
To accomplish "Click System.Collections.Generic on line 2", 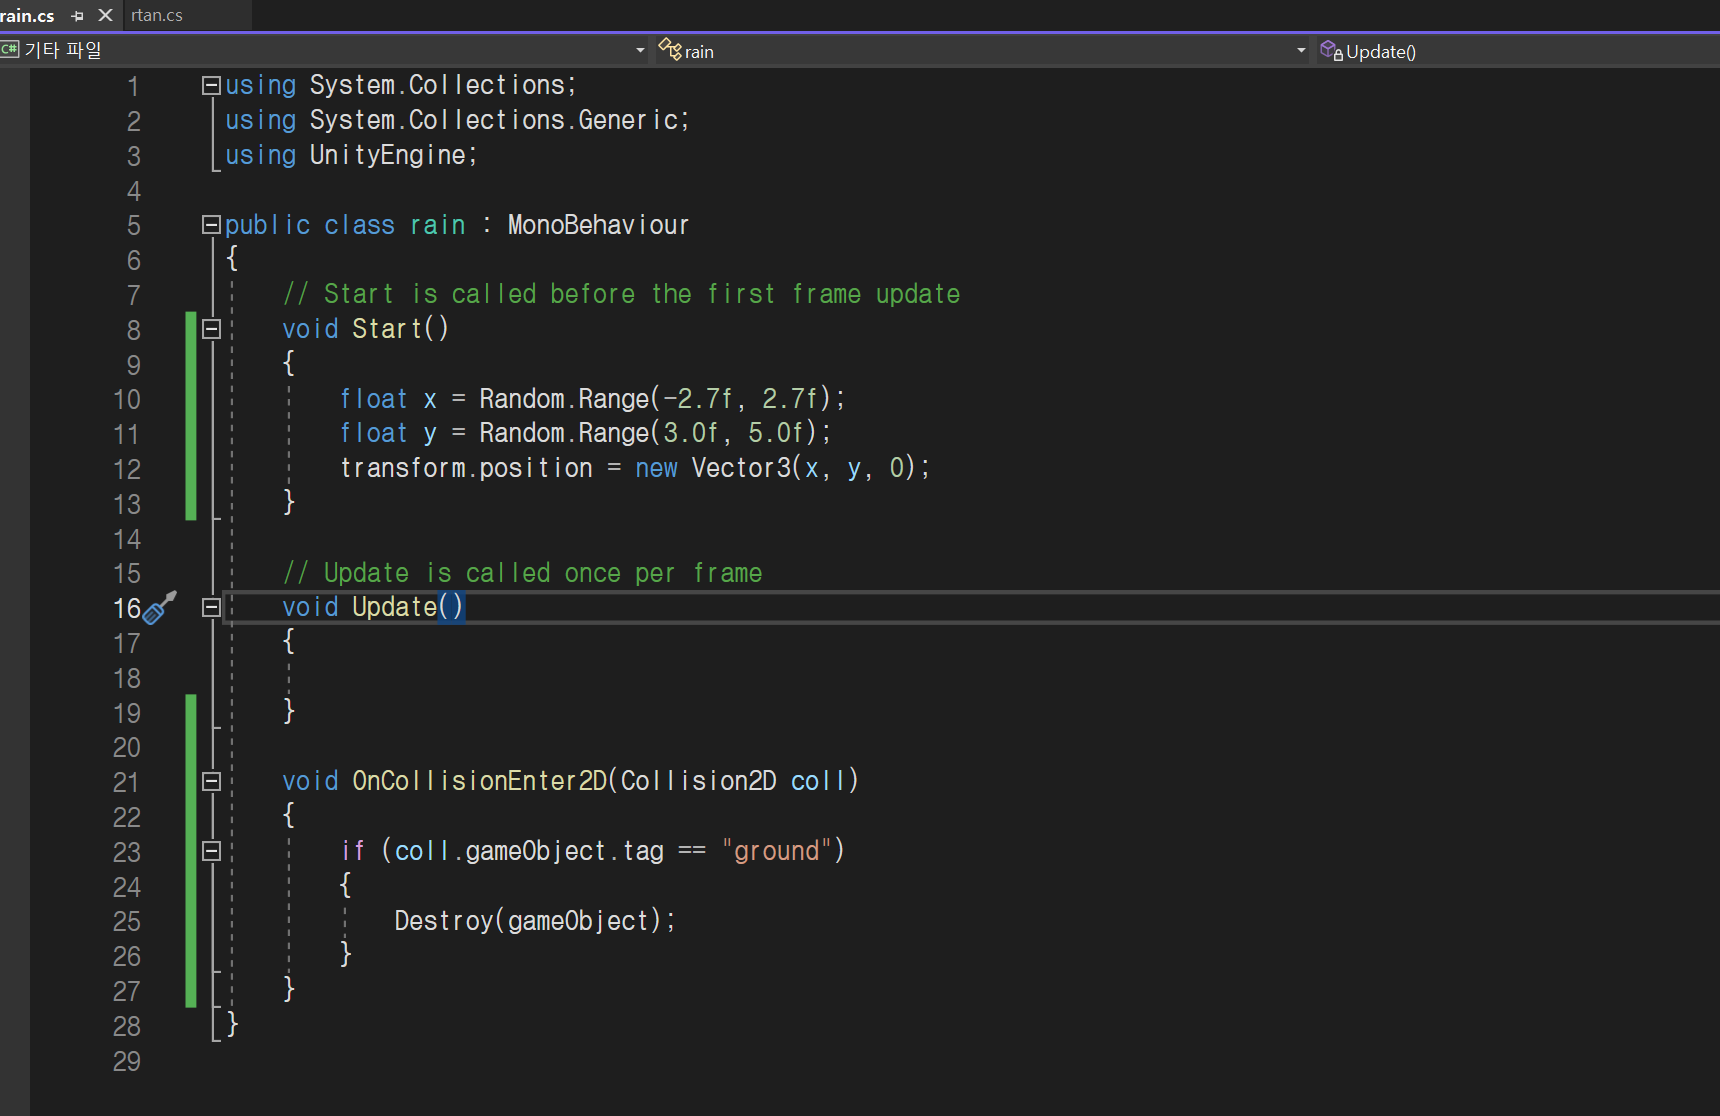I will tap(494, 120).
